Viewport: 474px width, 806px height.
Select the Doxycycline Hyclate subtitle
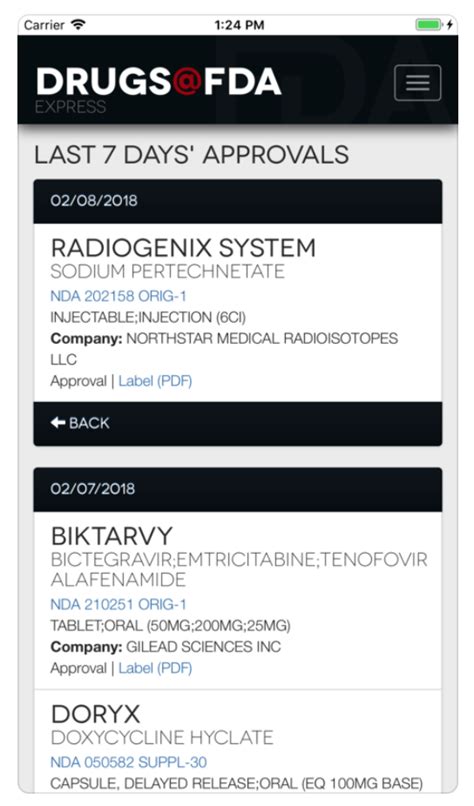pos(162,738)
